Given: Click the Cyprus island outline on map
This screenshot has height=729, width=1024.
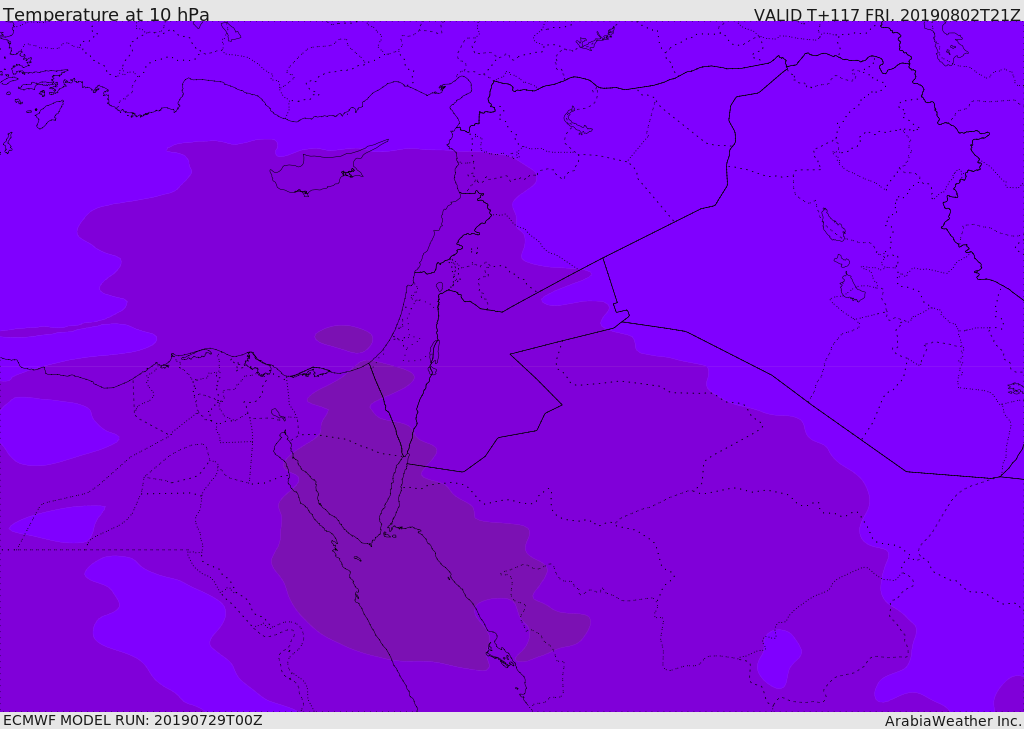Looking at the screenshot, I should pyautogui.click(x=328, y=169).
